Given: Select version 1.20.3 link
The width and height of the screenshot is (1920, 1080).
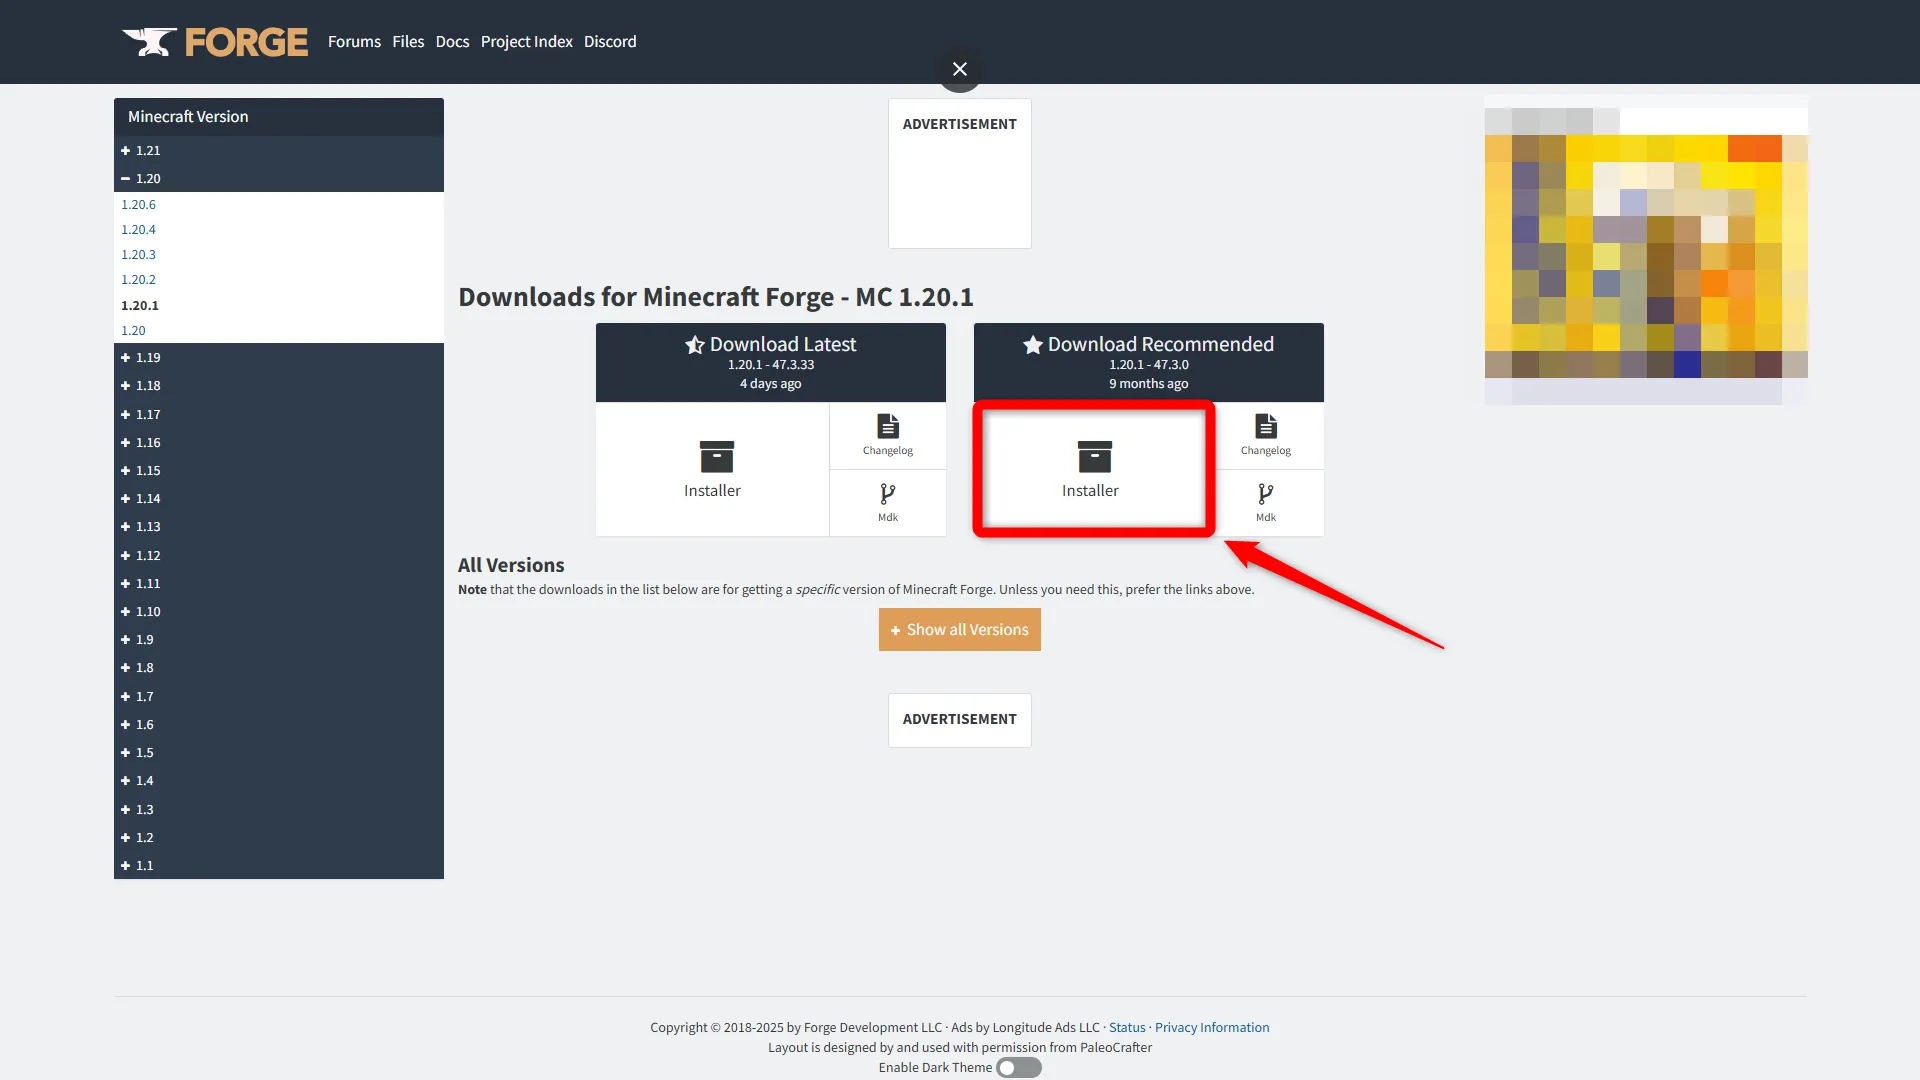Looking at the screenshot, I should [139, 254].
